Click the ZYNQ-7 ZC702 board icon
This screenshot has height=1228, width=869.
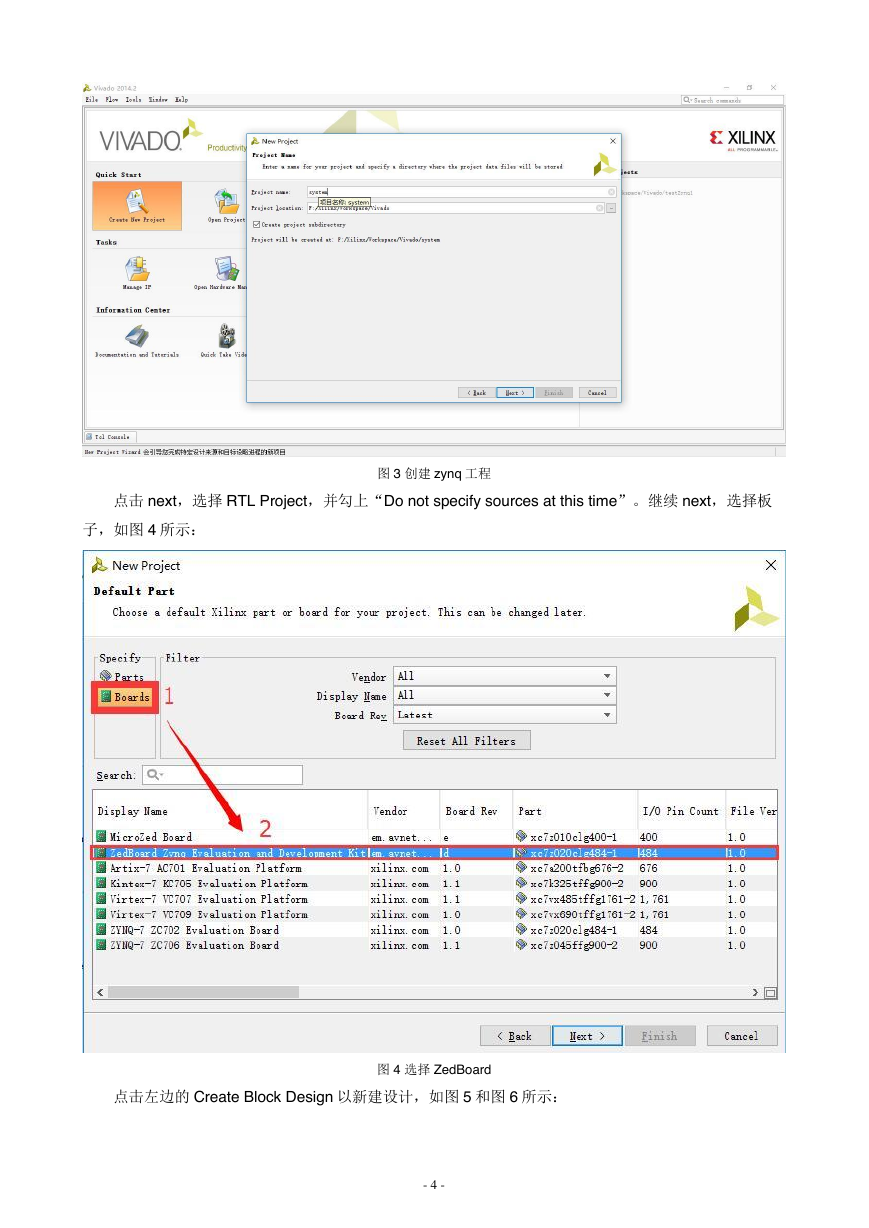[x=101, y=930]
